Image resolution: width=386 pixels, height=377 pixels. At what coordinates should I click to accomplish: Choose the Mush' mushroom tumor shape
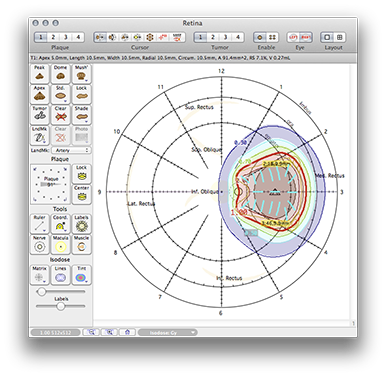(81, 74)
